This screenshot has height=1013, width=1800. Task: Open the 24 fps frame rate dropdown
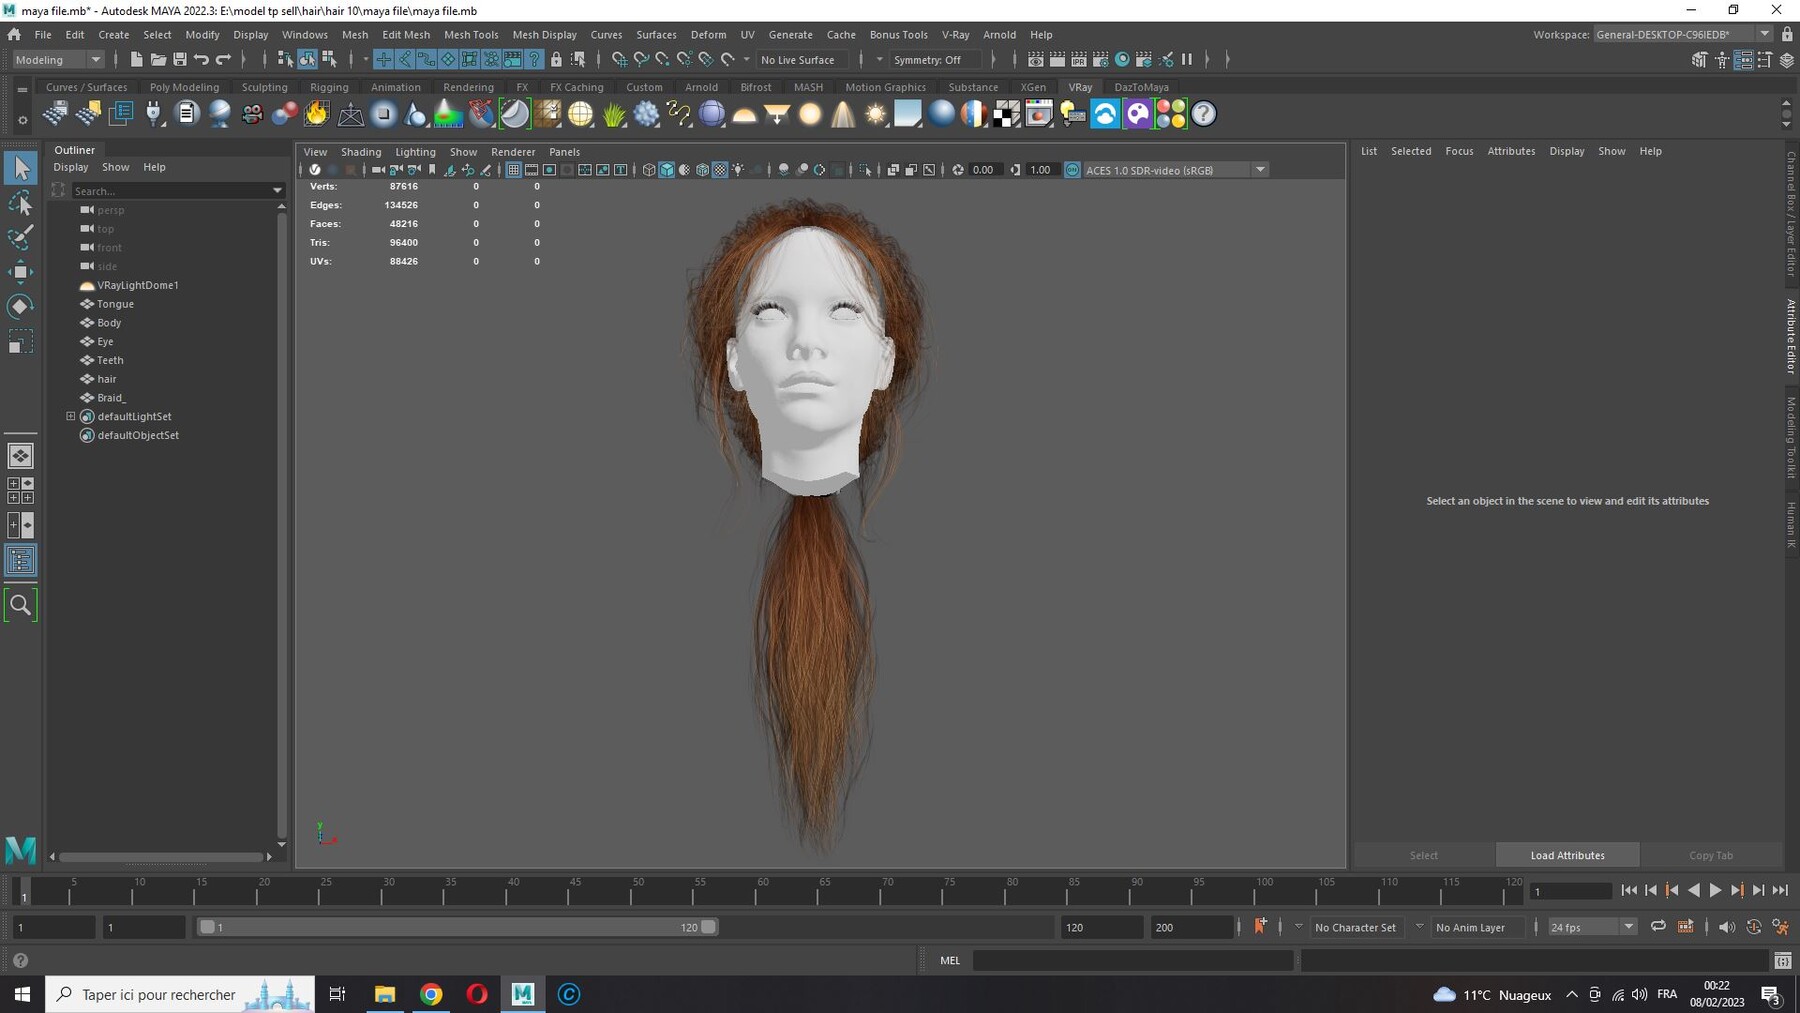[x=1592, y=927]
